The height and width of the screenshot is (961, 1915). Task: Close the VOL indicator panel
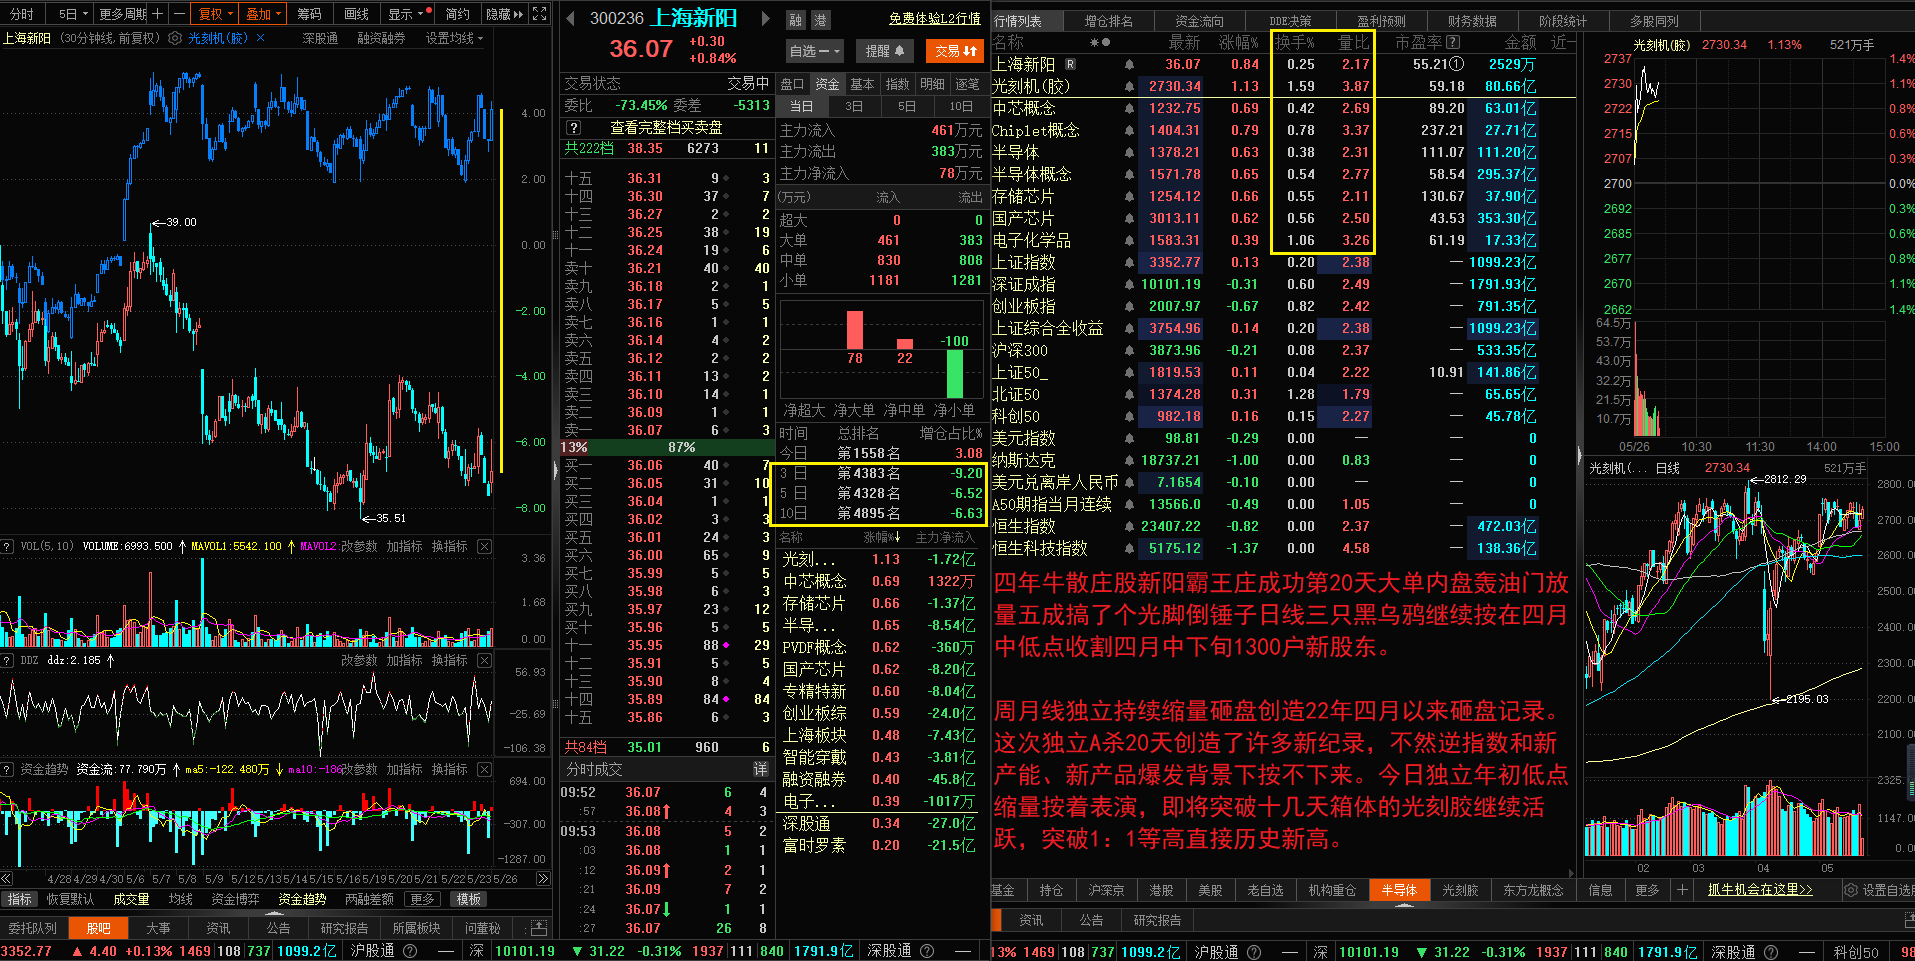click(485, 546)
